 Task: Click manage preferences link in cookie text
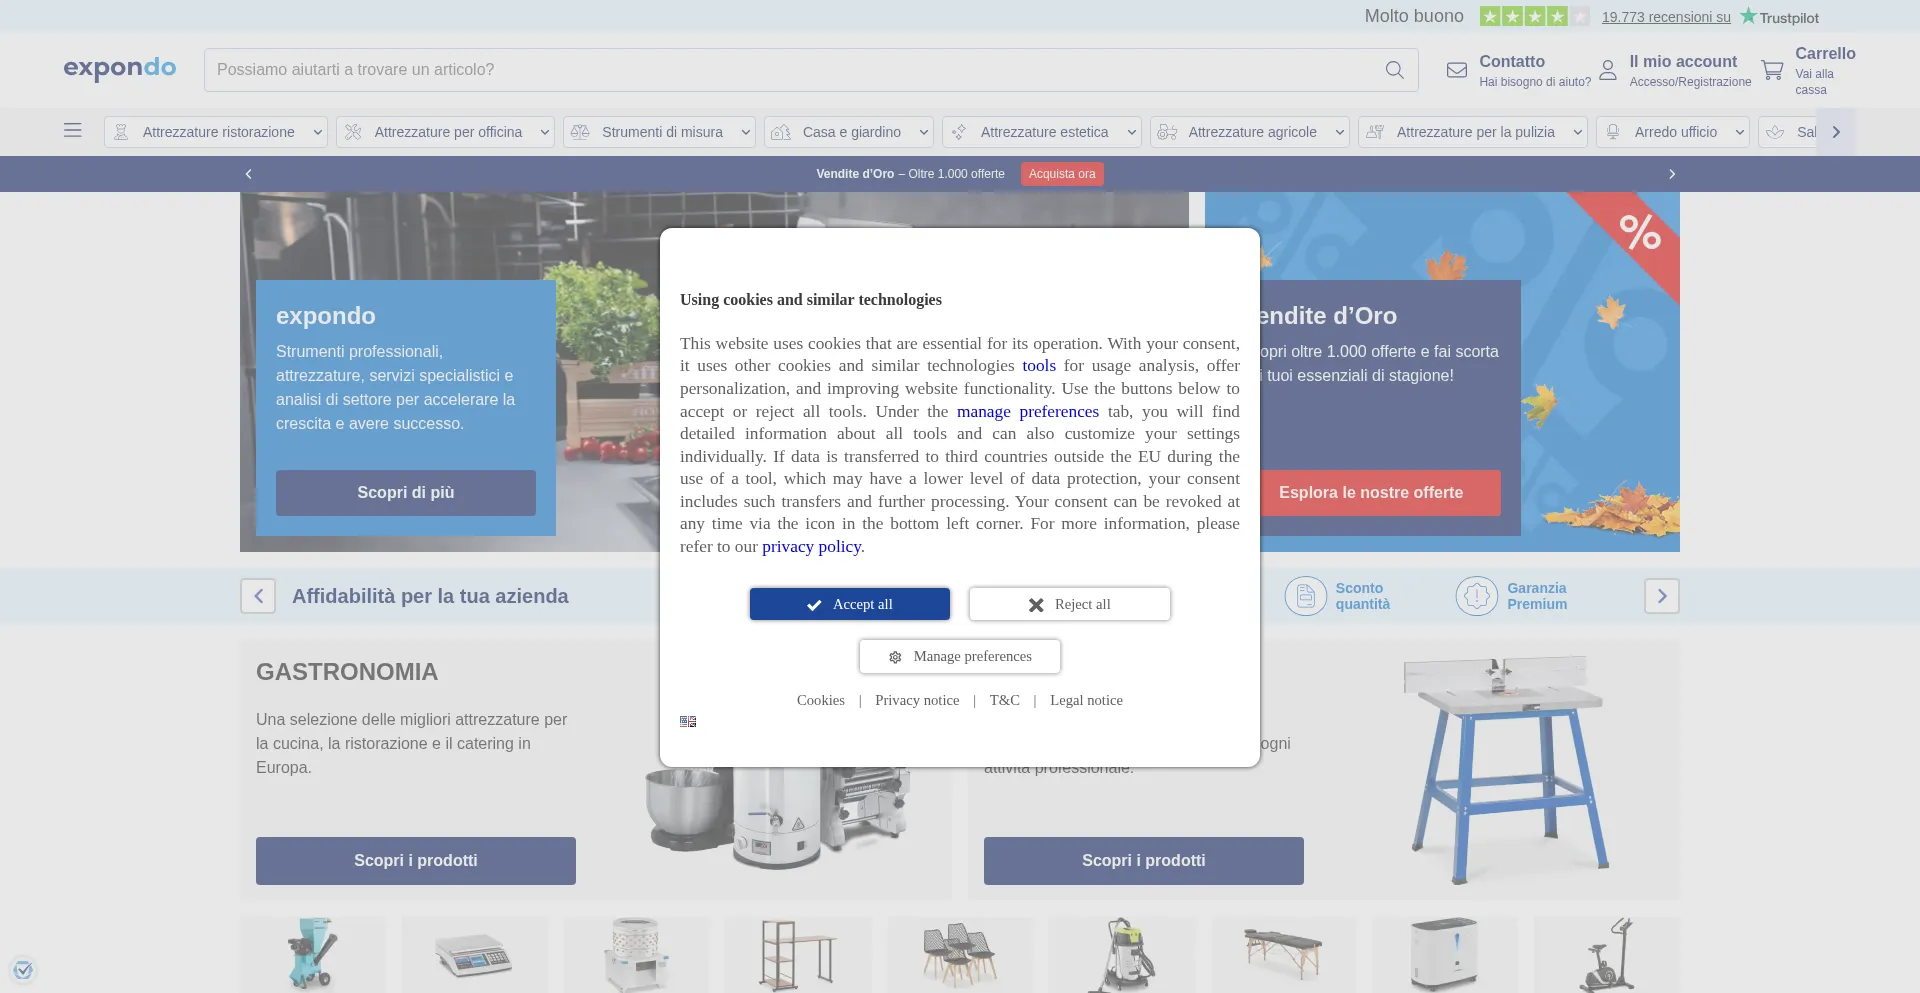point(1028,412)
